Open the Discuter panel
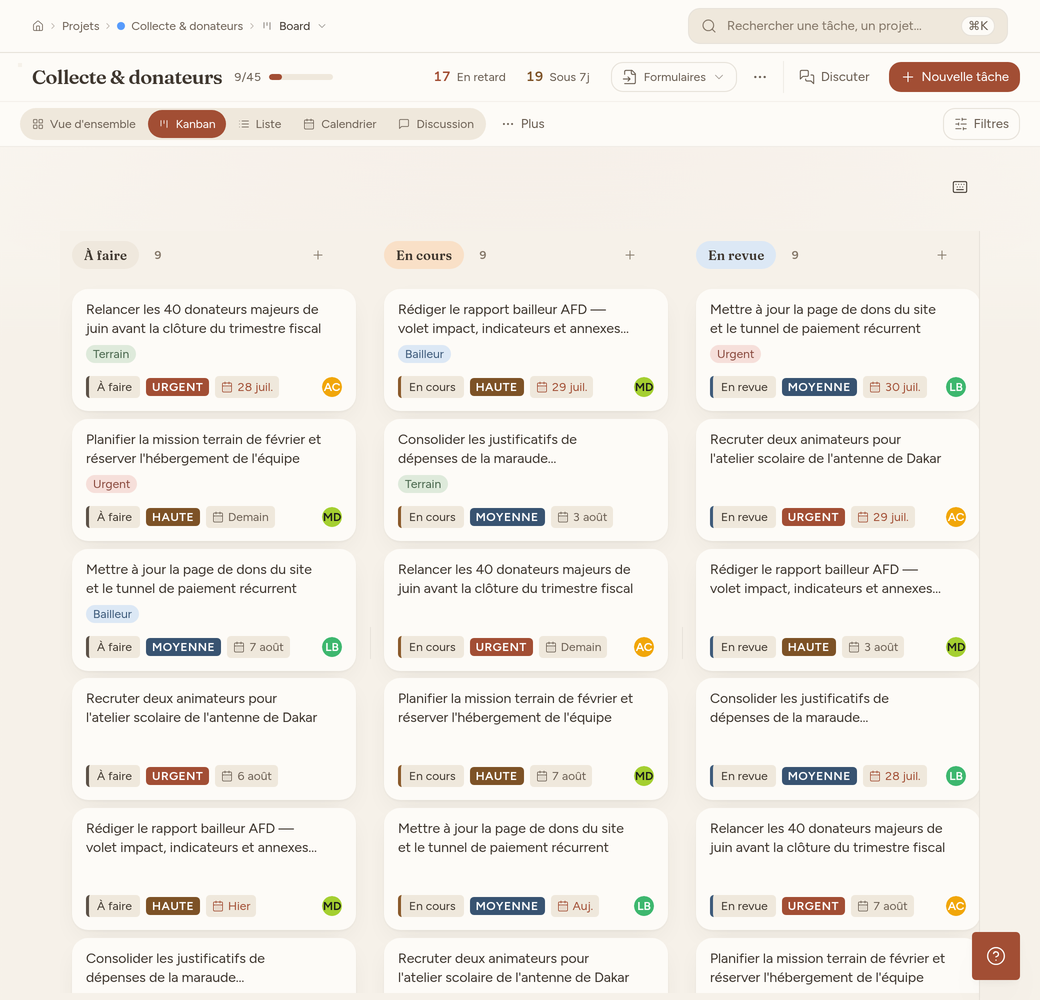The width and height of the screenshot is (1040, 1000). tap(834, 77)
